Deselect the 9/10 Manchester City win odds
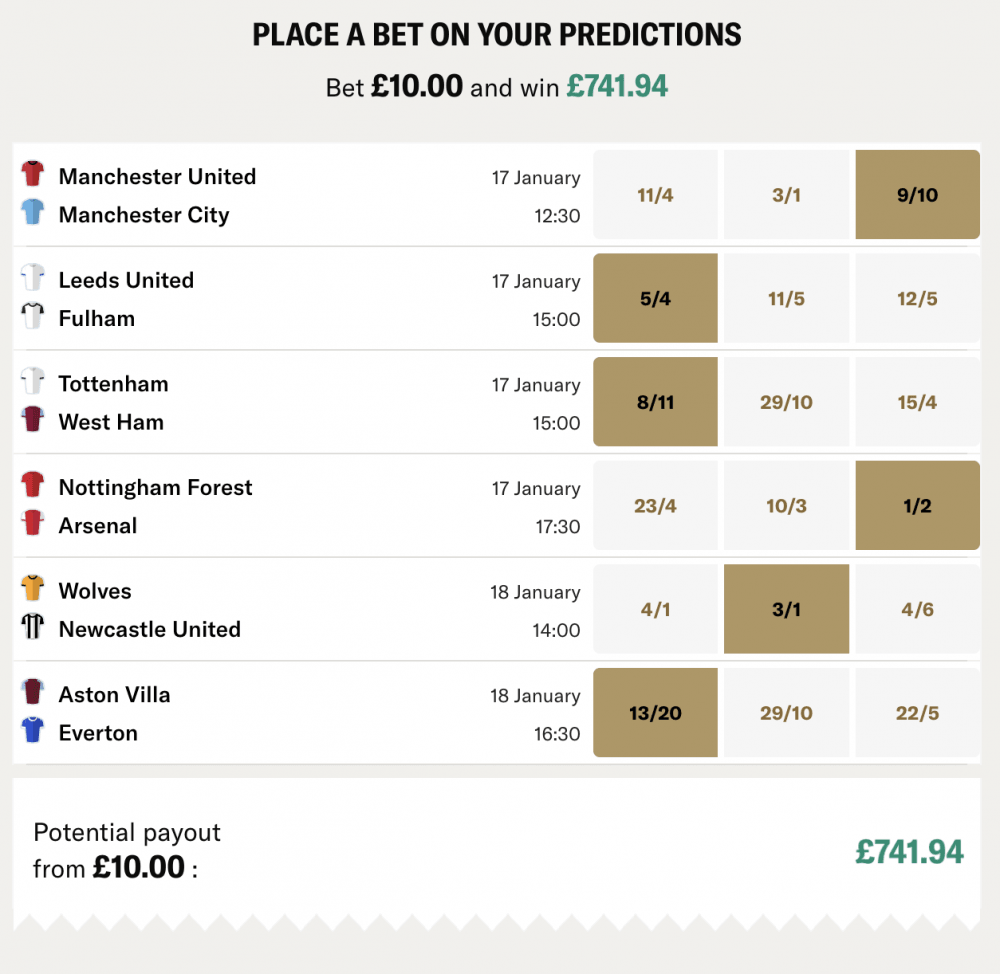1000x974 pixels. [x=916, y=194]
